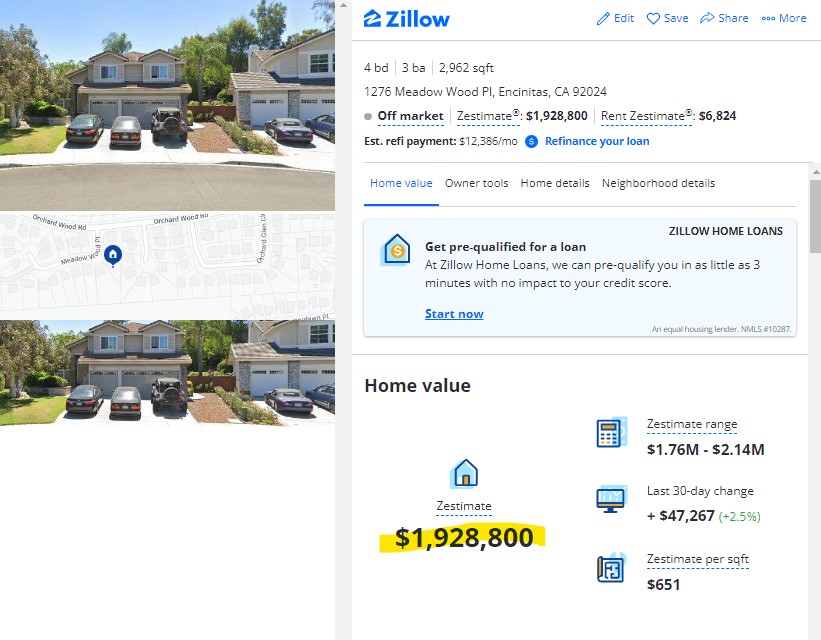
Task: Open the Home details tab
Action: 554,183
